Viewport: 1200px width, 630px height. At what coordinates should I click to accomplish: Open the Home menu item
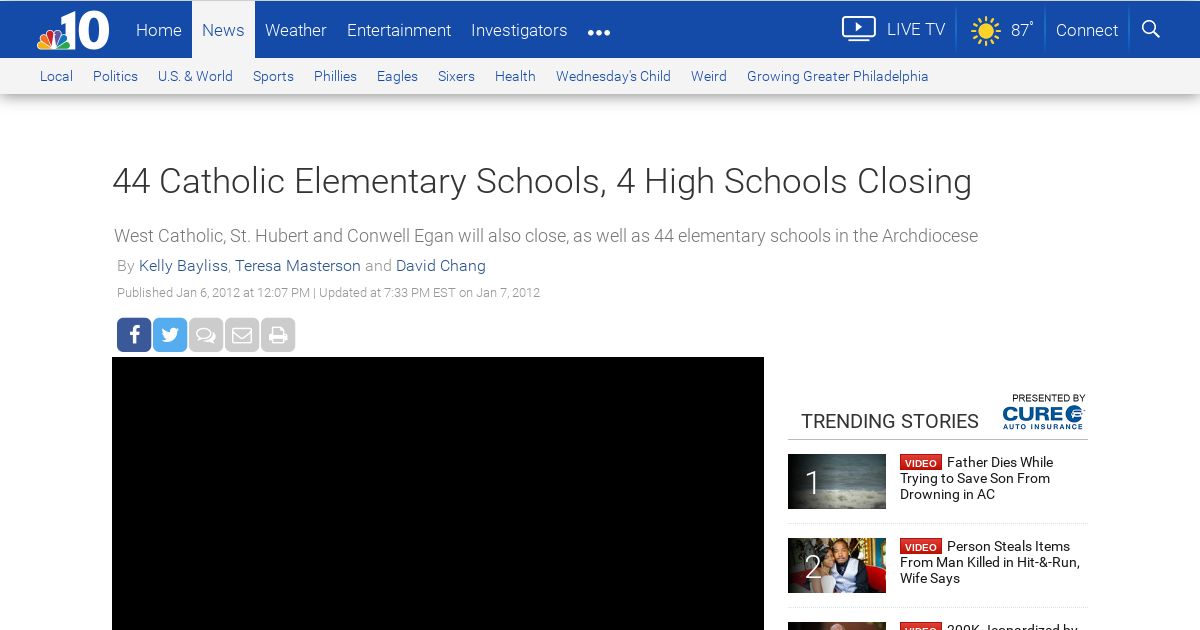coord(159,30)
